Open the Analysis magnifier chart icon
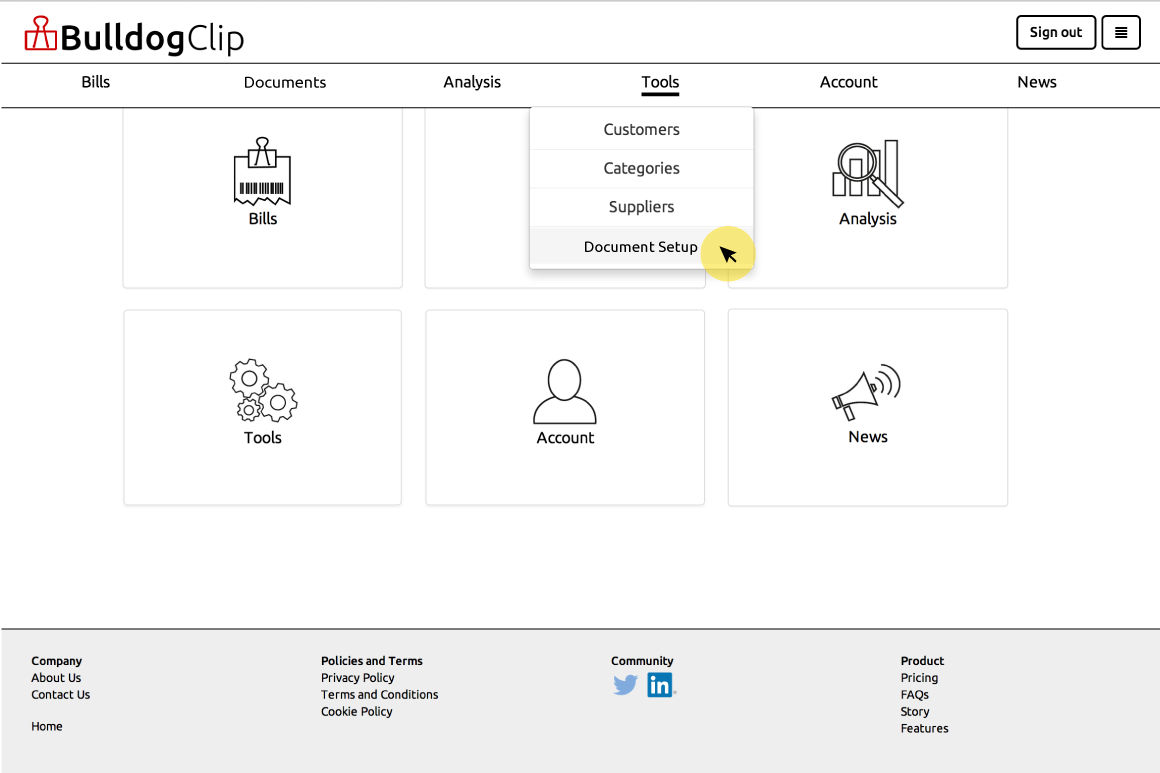This screenshot has width=1160, height=773. point(868,174)
